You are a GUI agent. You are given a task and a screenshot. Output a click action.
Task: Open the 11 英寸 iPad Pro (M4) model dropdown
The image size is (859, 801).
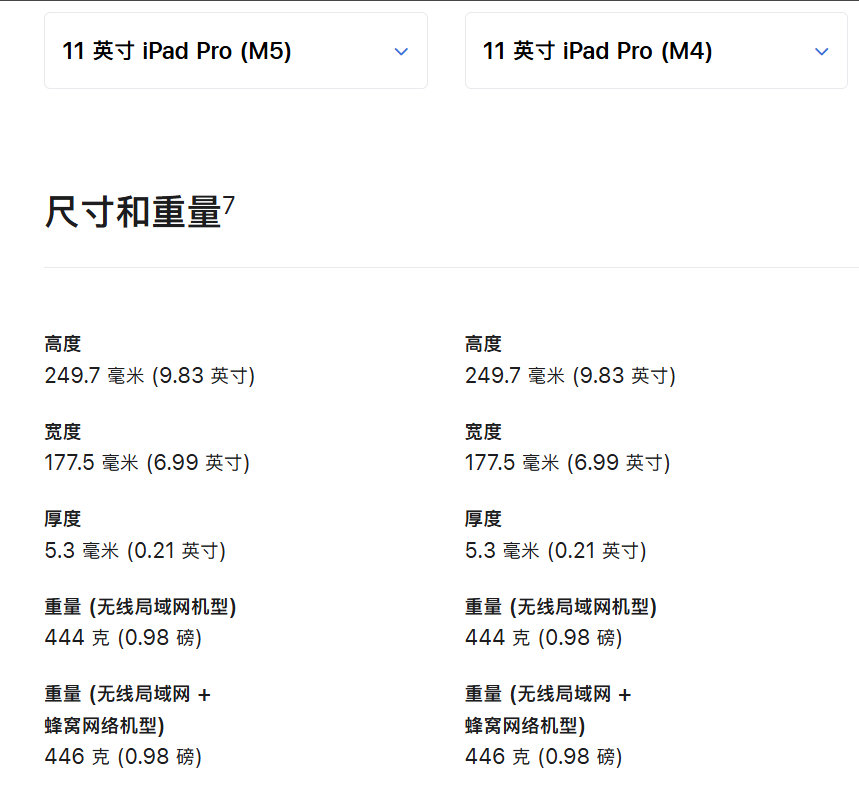(x=656, y=50)
